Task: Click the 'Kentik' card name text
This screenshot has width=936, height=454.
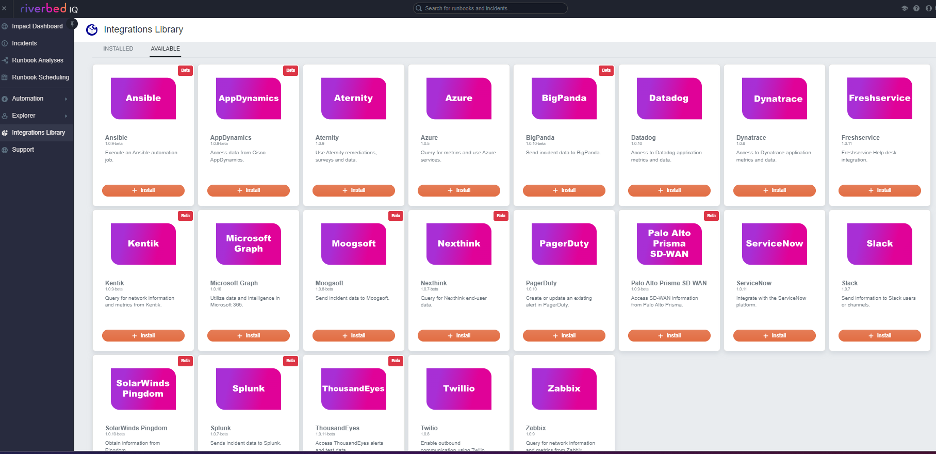Action: point(115,283)
